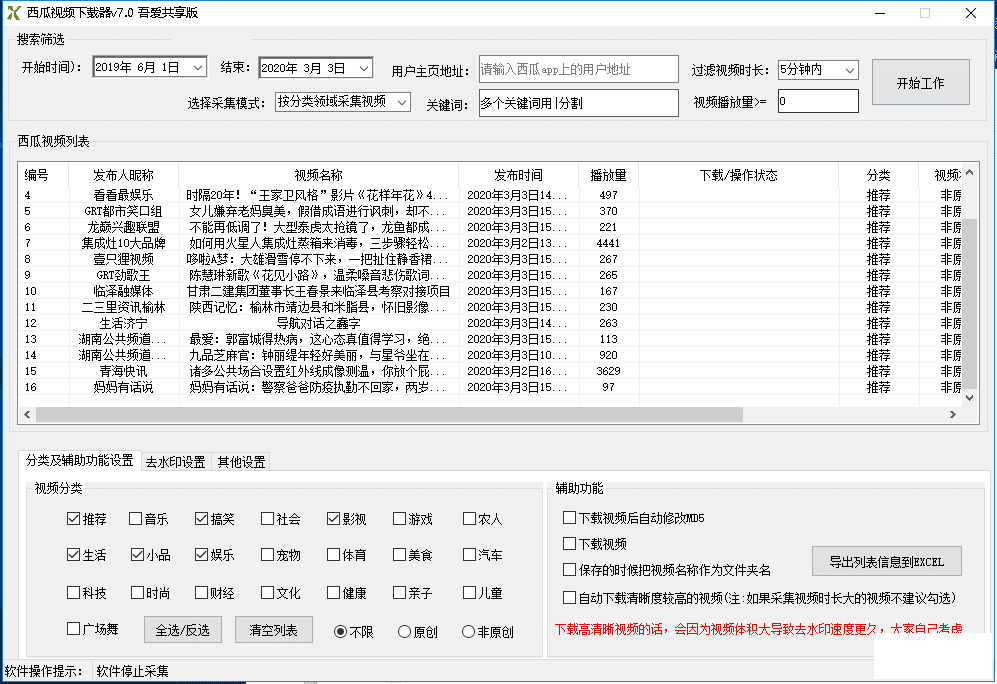This screenshot has height=684, width=997.
Task: Uncheck the 推荐 category checkbox
Action: coord(73,519)
